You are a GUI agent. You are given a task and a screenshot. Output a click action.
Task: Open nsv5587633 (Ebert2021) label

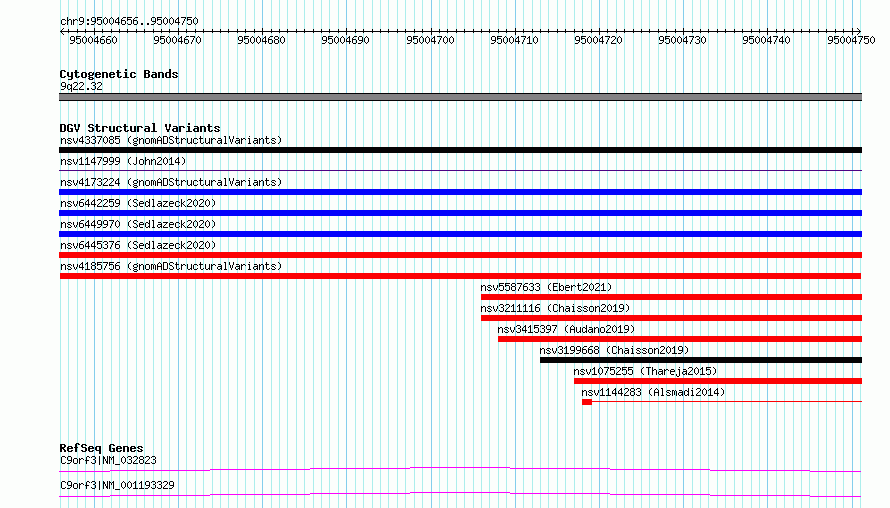[546, 287]
